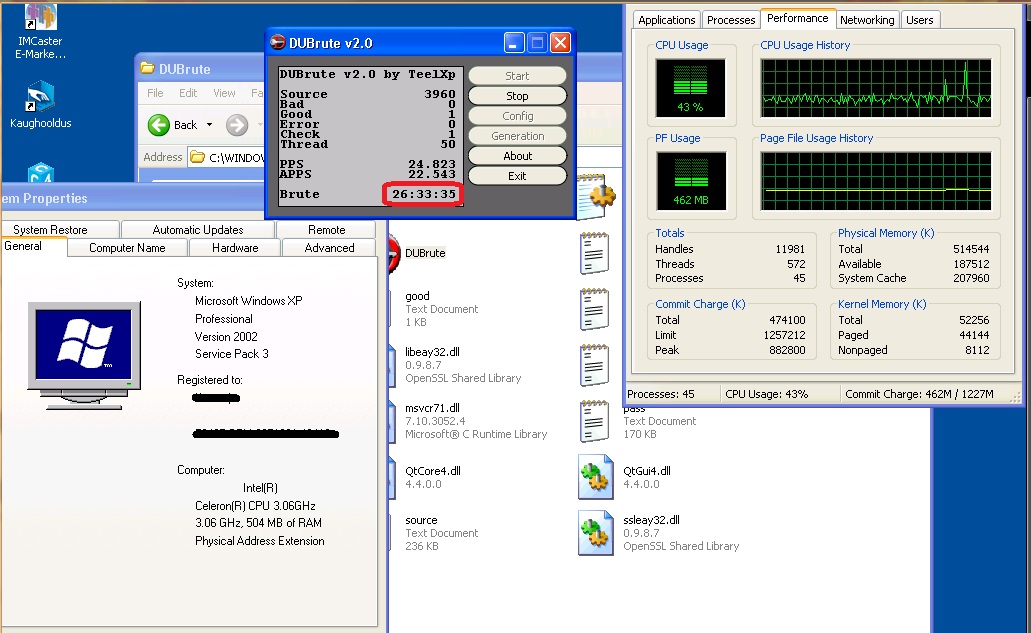Click the PF Usage 462 MB meter

tap(690, 181)
